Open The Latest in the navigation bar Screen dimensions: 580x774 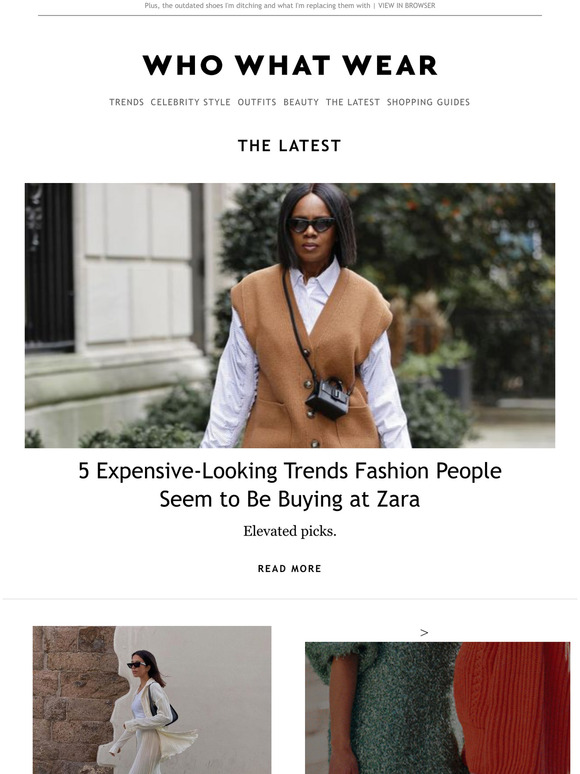pyautogui.click(x=353, y=102)
